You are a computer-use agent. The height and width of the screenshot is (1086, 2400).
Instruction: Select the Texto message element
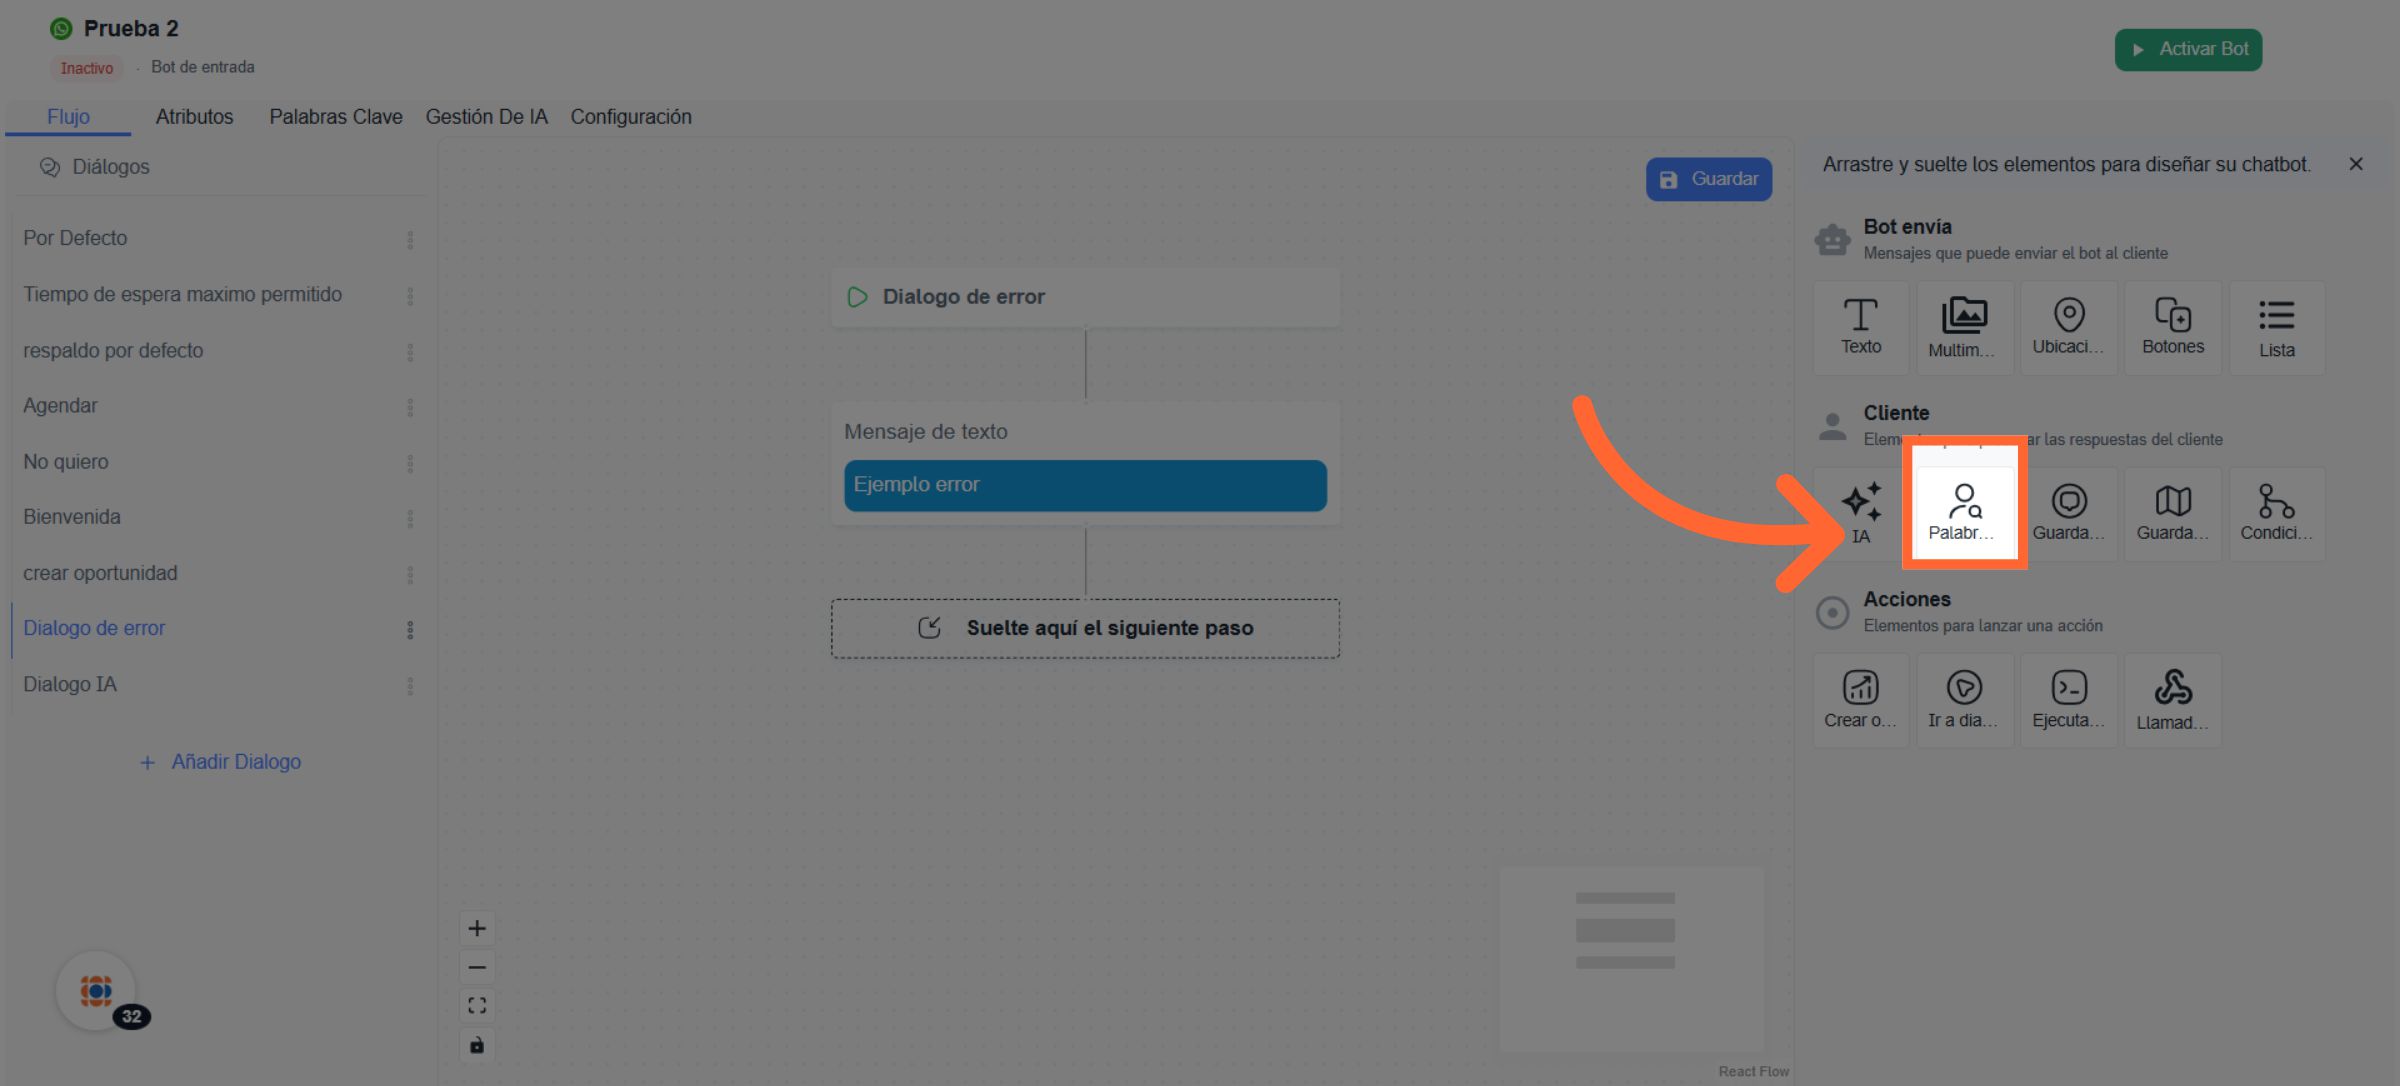pyautogui.click(x=1860, y=327)
